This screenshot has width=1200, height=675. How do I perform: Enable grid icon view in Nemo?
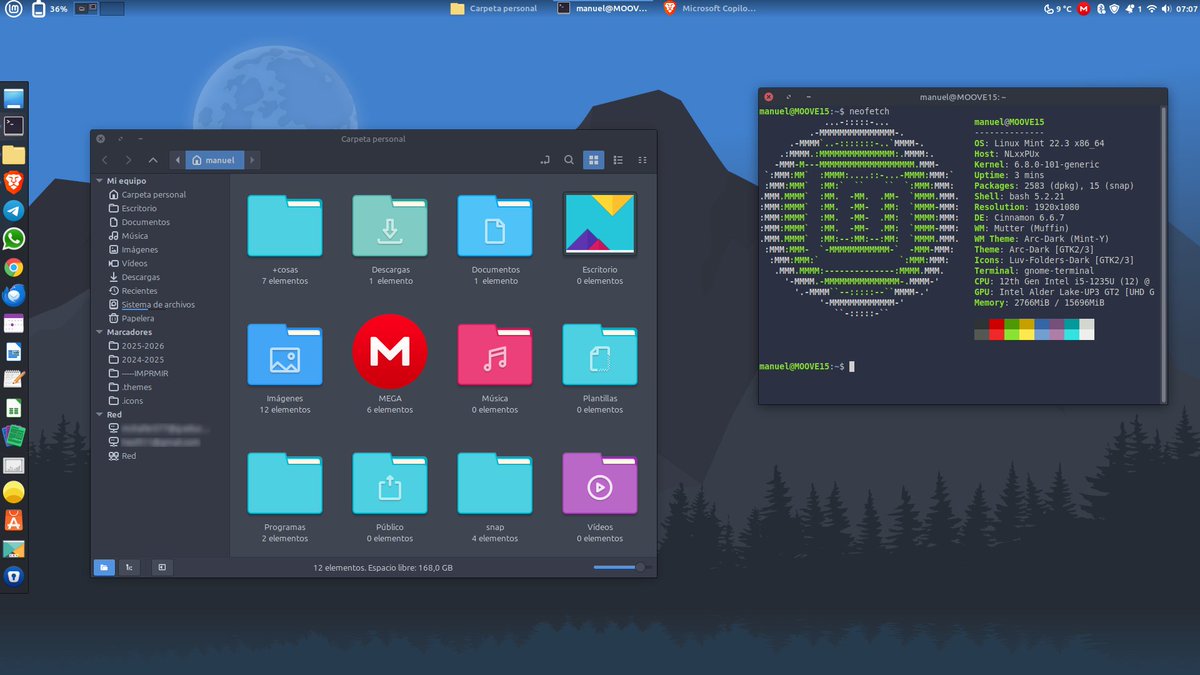593,159
